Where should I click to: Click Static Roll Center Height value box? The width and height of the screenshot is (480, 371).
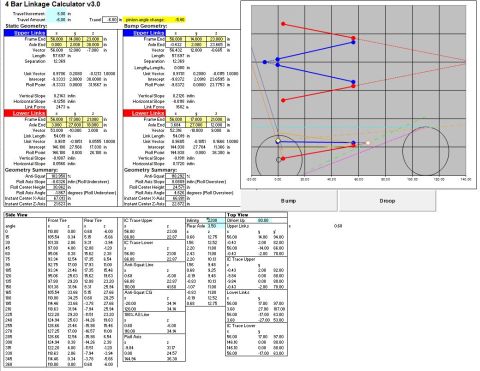coord(56,187)
